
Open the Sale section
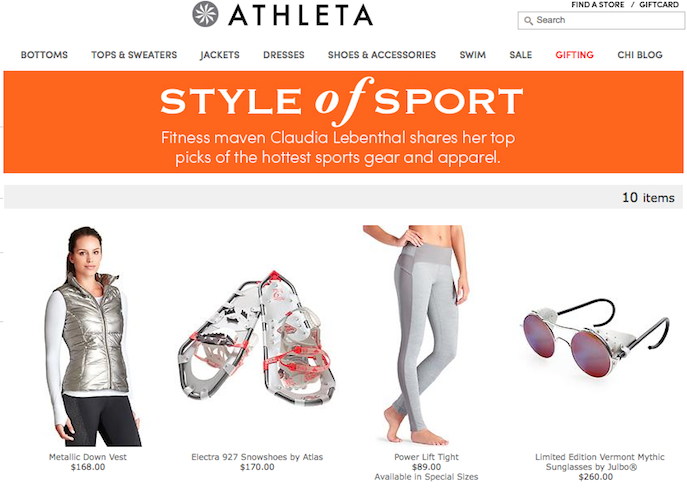click(521, 55)
